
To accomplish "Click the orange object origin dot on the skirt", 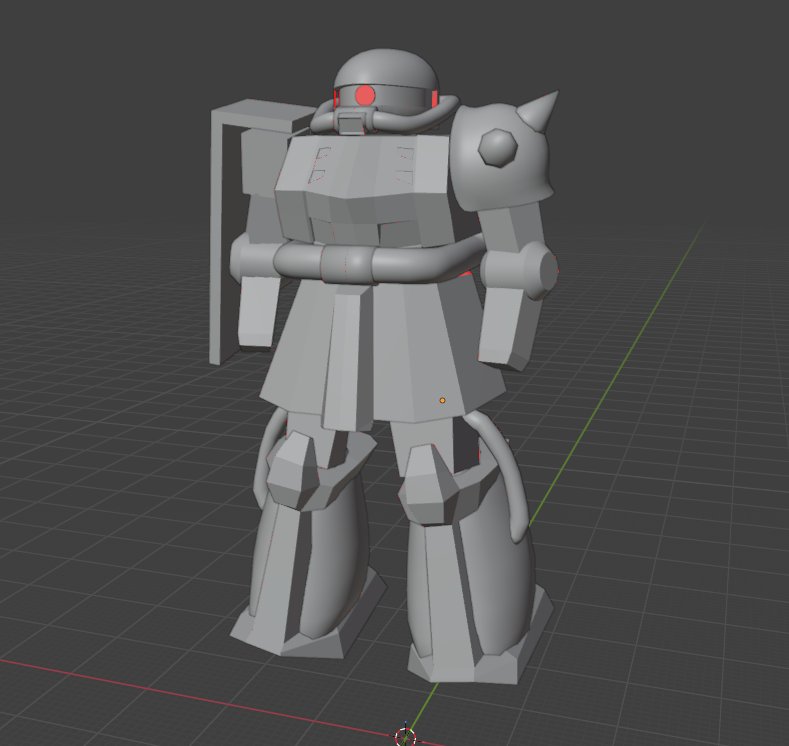I will [442, 400].
